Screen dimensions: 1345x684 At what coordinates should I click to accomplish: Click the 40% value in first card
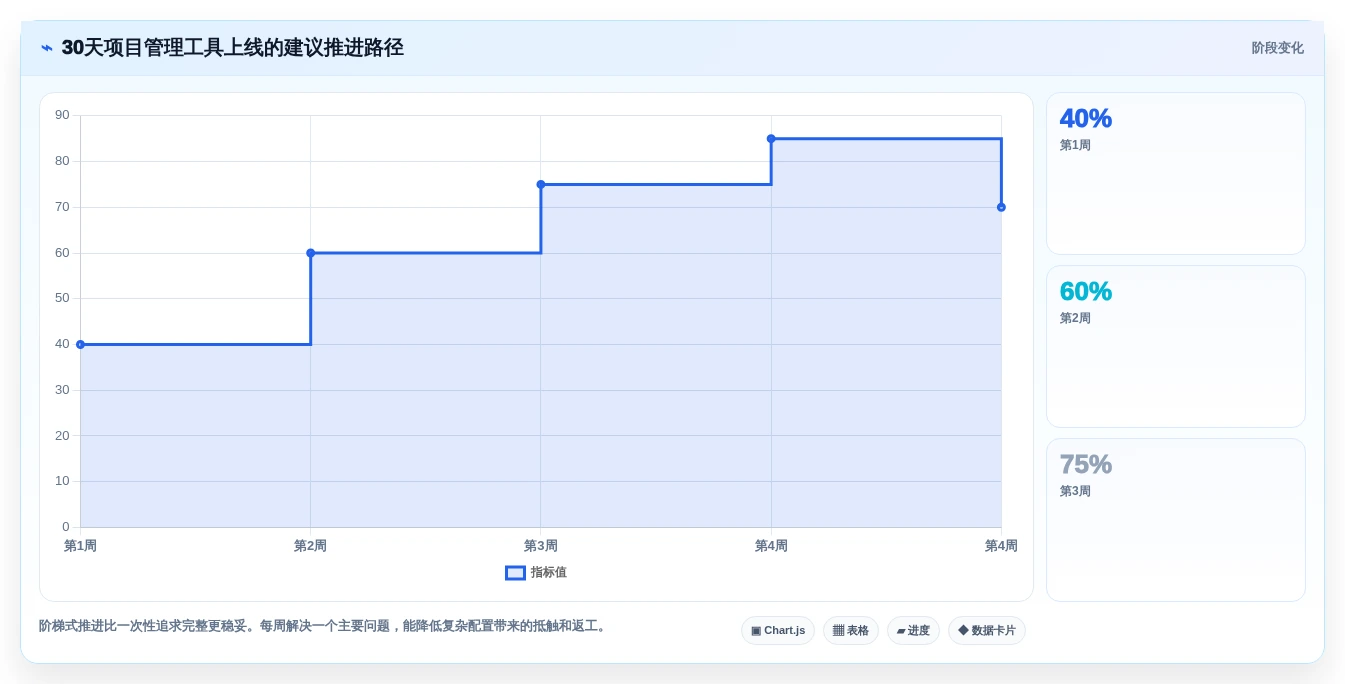pos(1086,118)
